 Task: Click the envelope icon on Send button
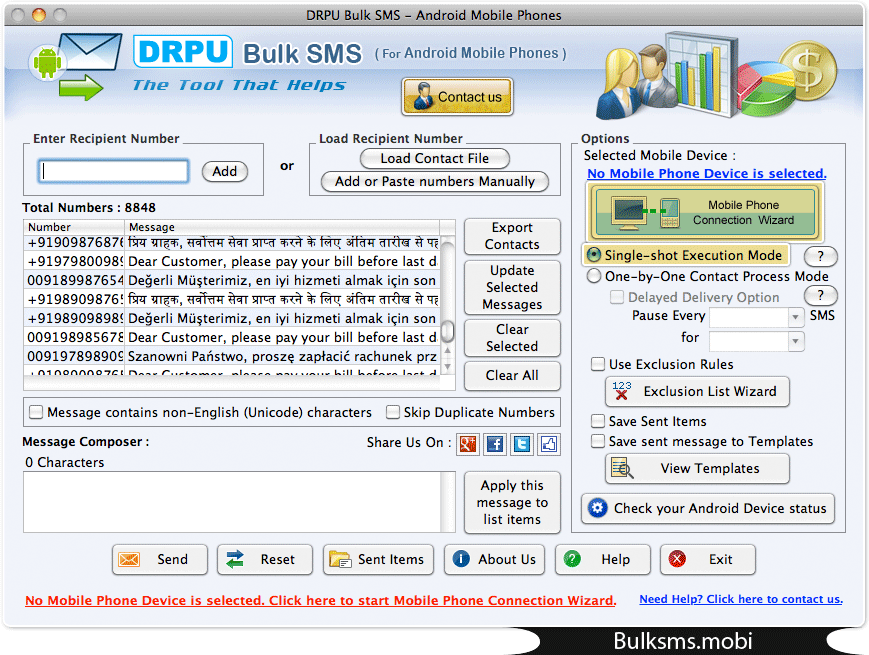pos(129,559)
